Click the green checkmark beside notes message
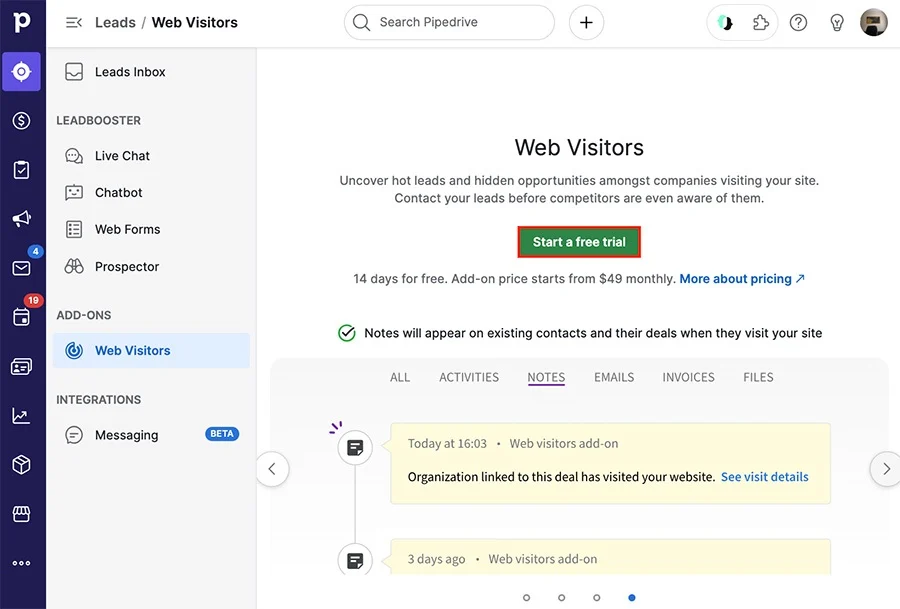Screen dimensions: 900x609 click(347, 333)
